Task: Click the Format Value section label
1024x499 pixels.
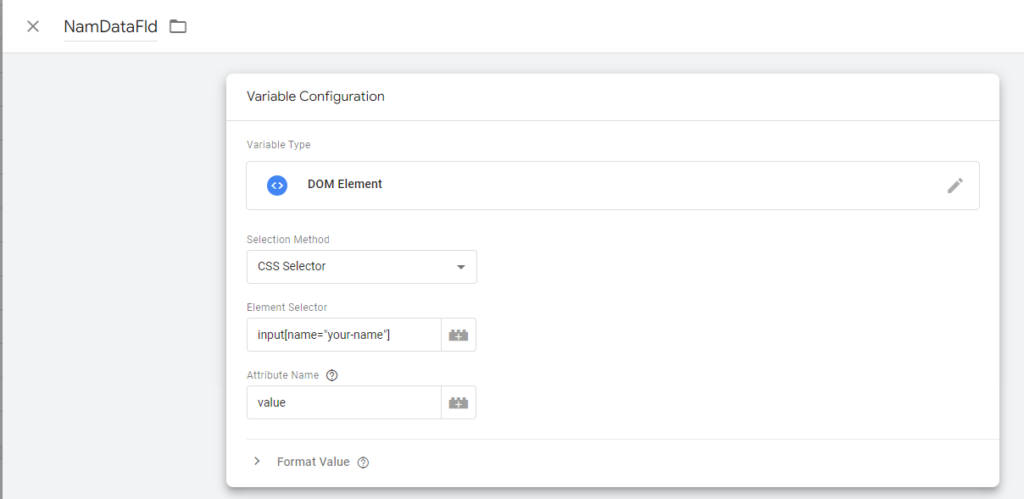Action: click(x=313, y=462)
